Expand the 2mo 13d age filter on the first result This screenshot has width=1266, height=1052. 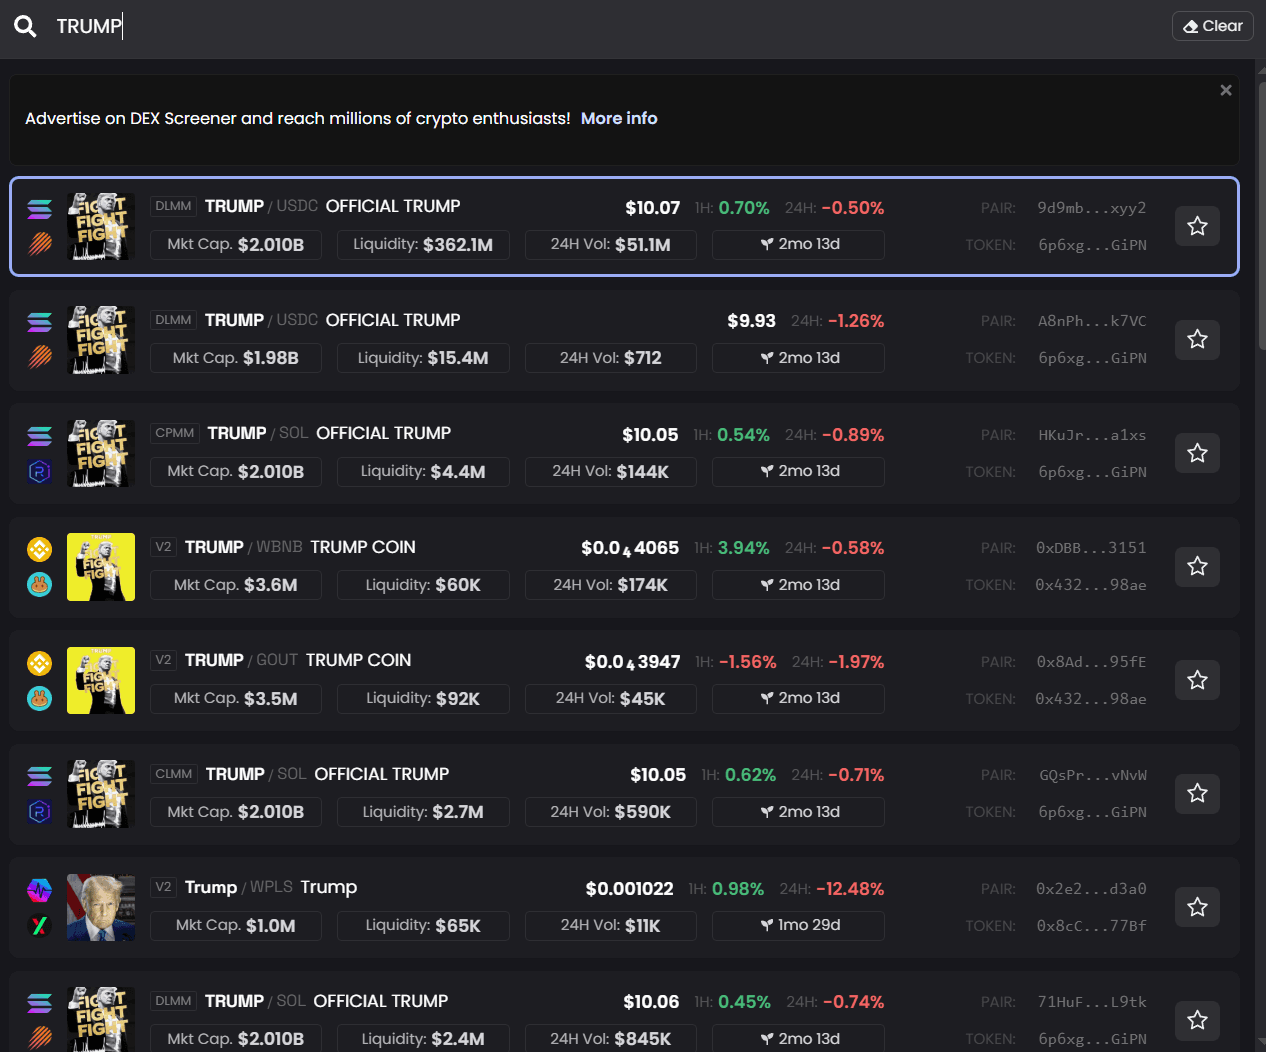click(797, 244)
